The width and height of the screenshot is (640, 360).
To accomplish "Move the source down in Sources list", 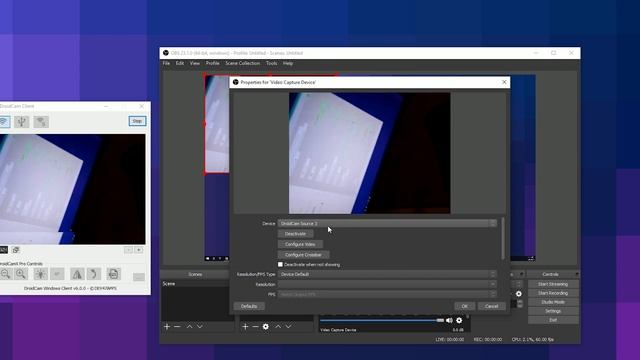I will click(x=289, y=327).
